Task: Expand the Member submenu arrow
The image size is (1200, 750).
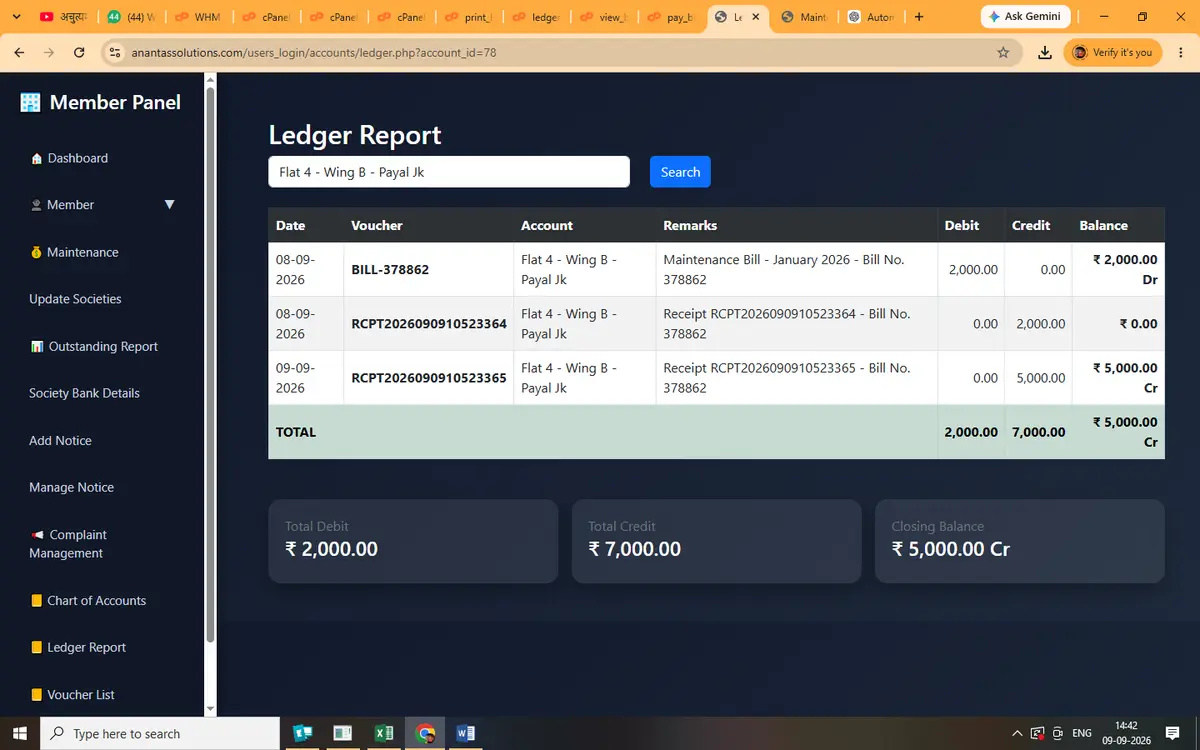Action: point(169,205)
